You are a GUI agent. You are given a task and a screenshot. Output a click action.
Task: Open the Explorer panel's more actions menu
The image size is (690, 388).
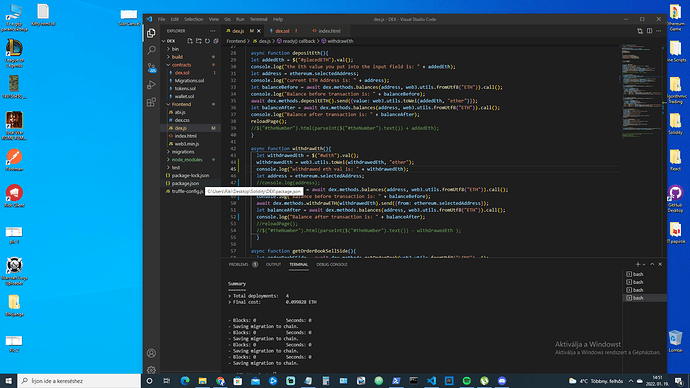point(213,31)
